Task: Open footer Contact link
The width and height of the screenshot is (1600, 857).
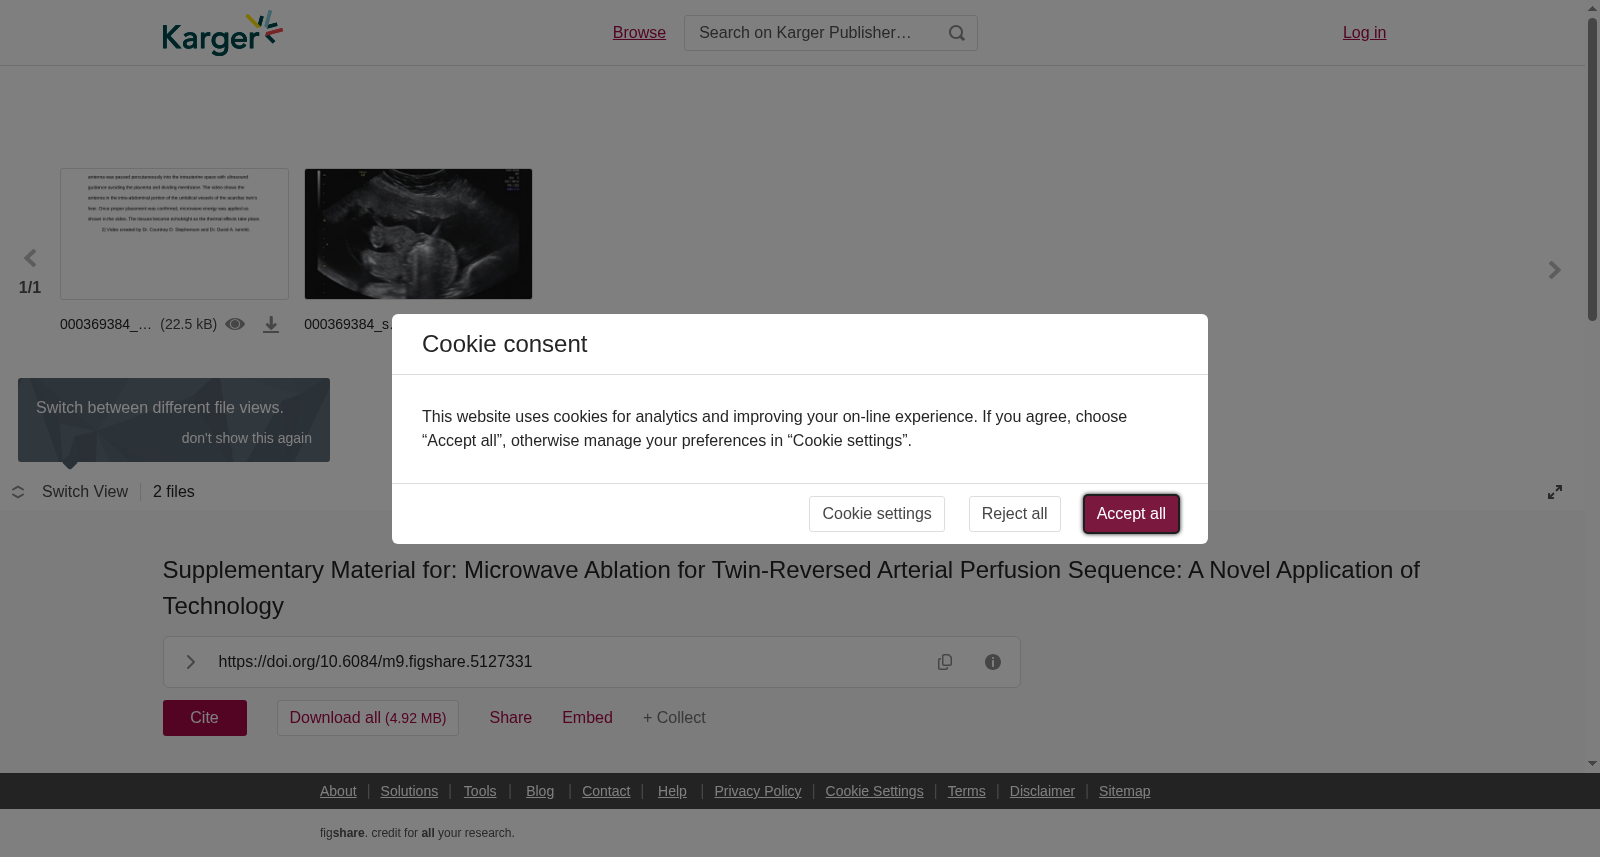Action: 606,791
